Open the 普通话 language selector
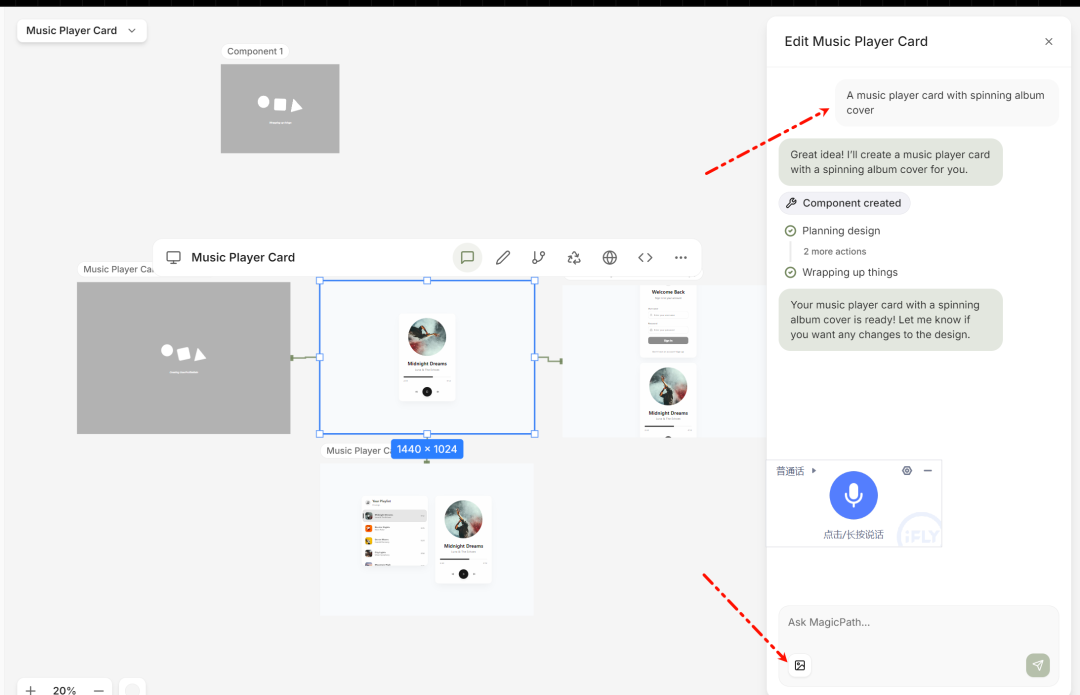Viewport: 1080px width, 695px height. click(796, 471)
